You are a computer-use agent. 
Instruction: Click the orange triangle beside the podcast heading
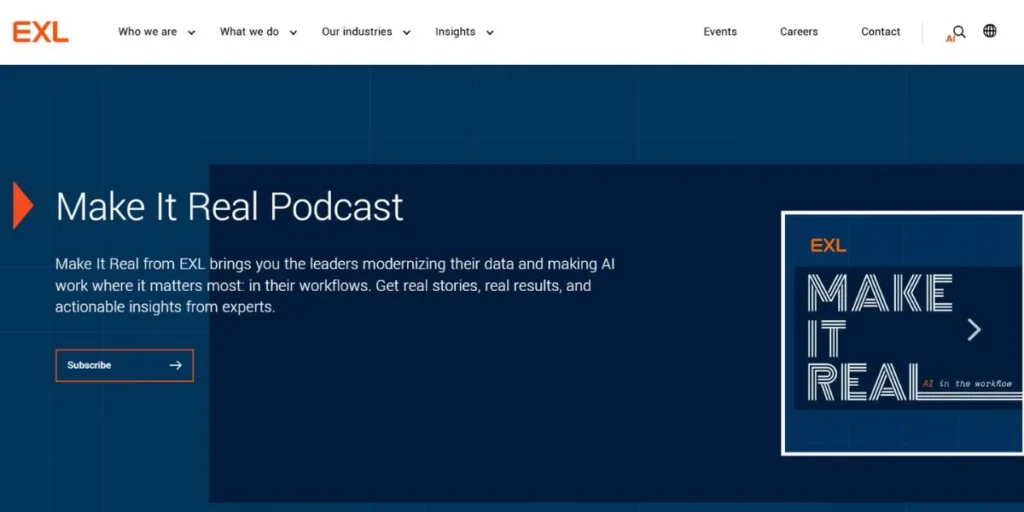click(x=22, y=205)
